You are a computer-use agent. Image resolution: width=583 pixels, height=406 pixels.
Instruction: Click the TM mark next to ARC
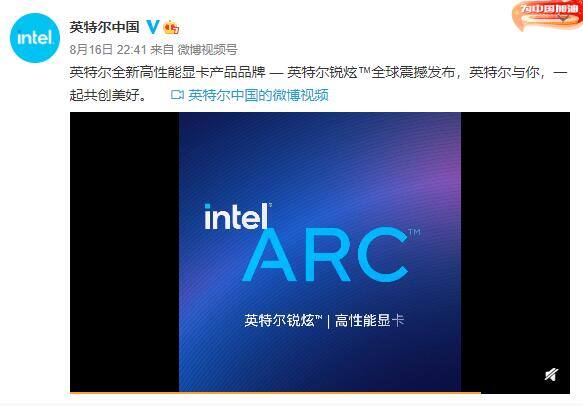[x=414, y=232]
